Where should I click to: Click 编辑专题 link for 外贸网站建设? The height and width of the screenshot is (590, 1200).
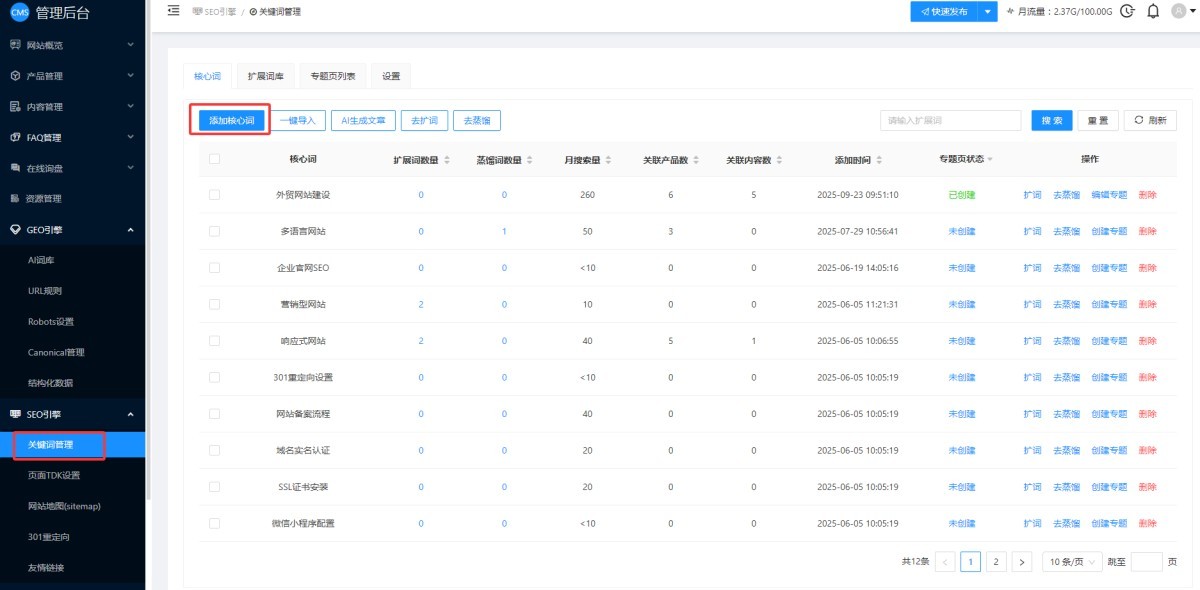[1109, 195]
